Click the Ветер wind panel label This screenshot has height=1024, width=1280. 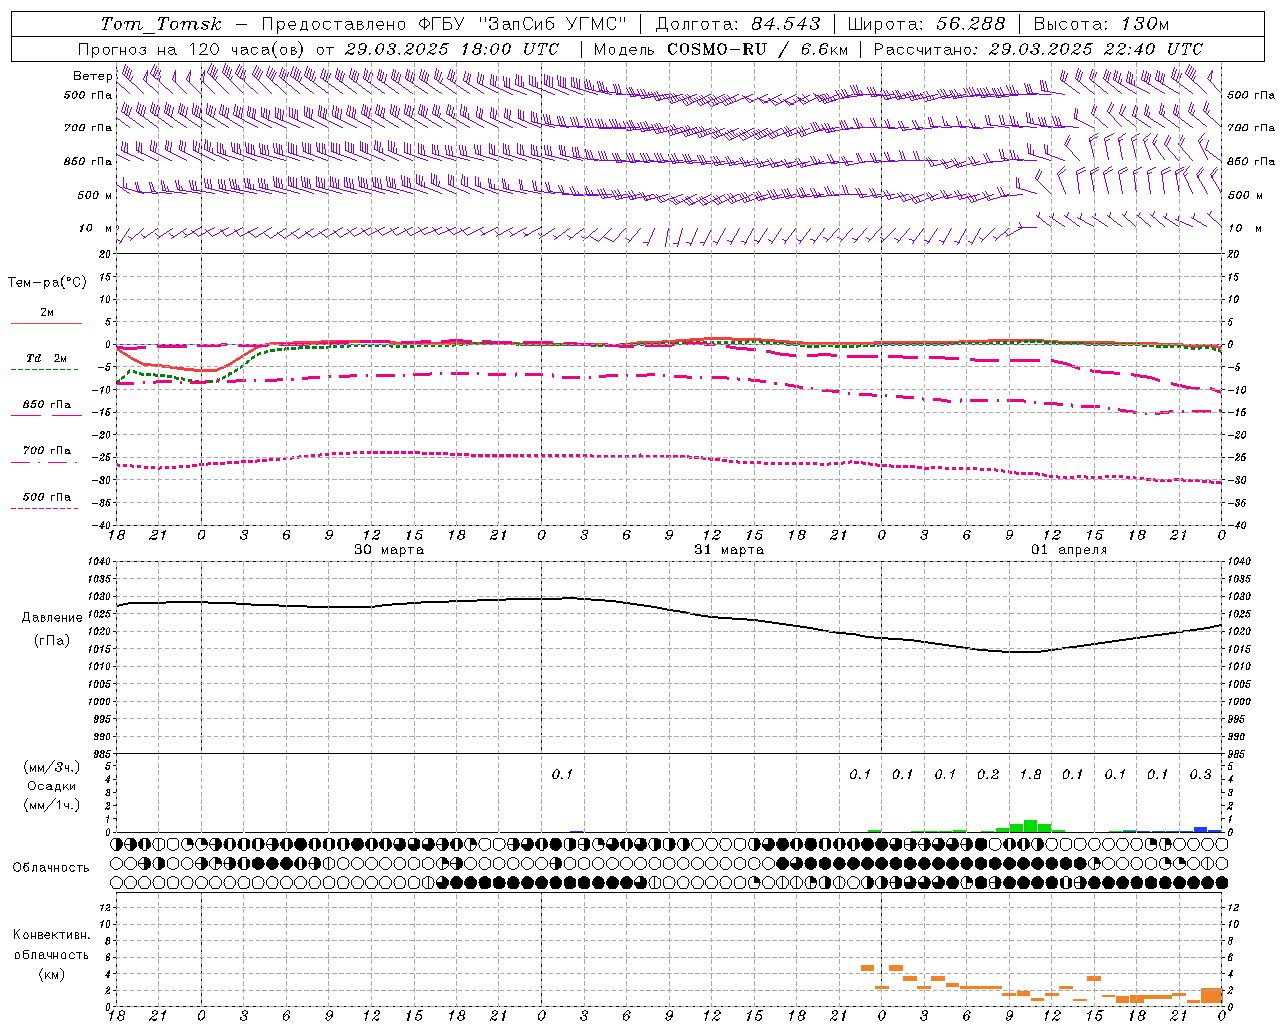tap(93, 76)
